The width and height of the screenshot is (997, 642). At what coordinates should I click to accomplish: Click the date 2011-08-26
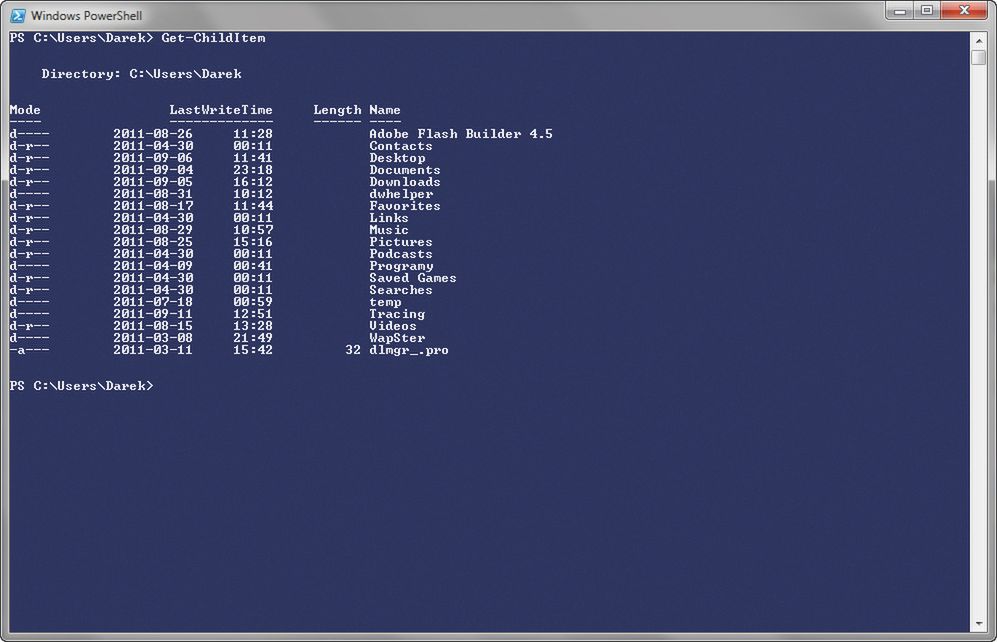point(153,134)
